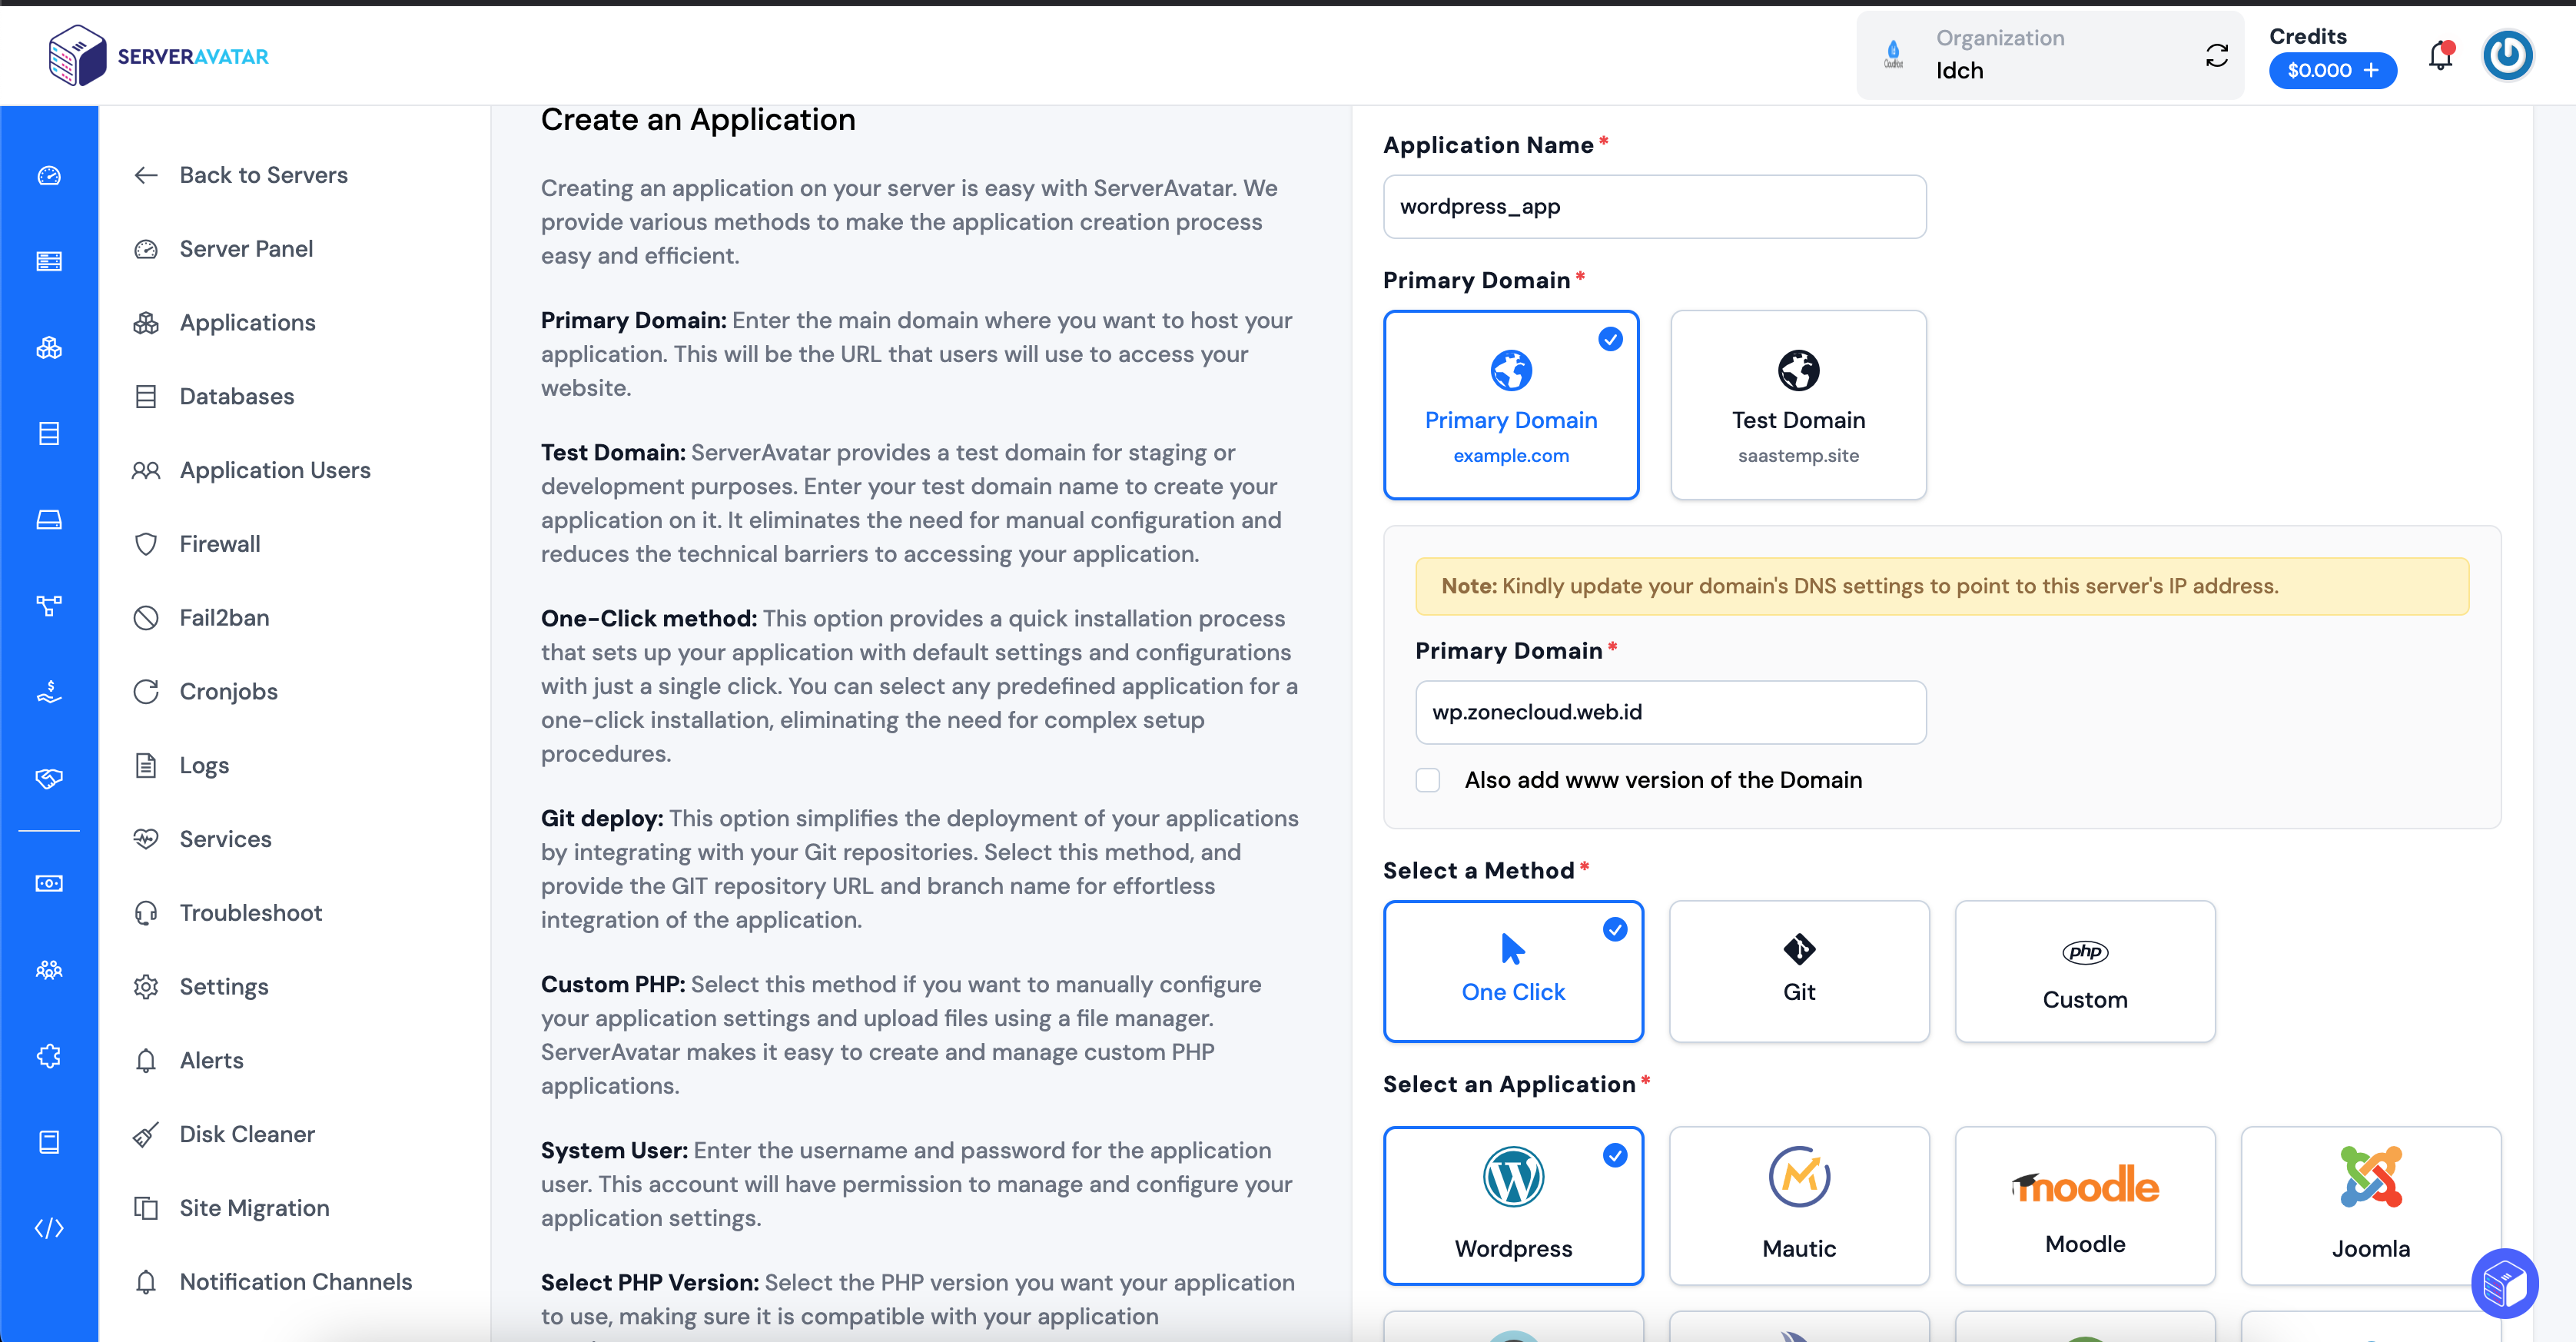Click the databases icon in blue sidebar
Screen dimensions: 2576x1342
(x=49, y=434)
